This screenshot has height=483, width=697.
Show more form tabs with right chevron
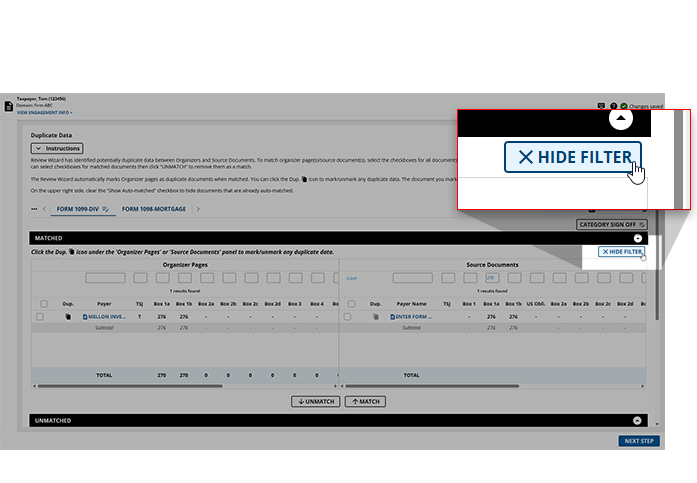point(198,209)
